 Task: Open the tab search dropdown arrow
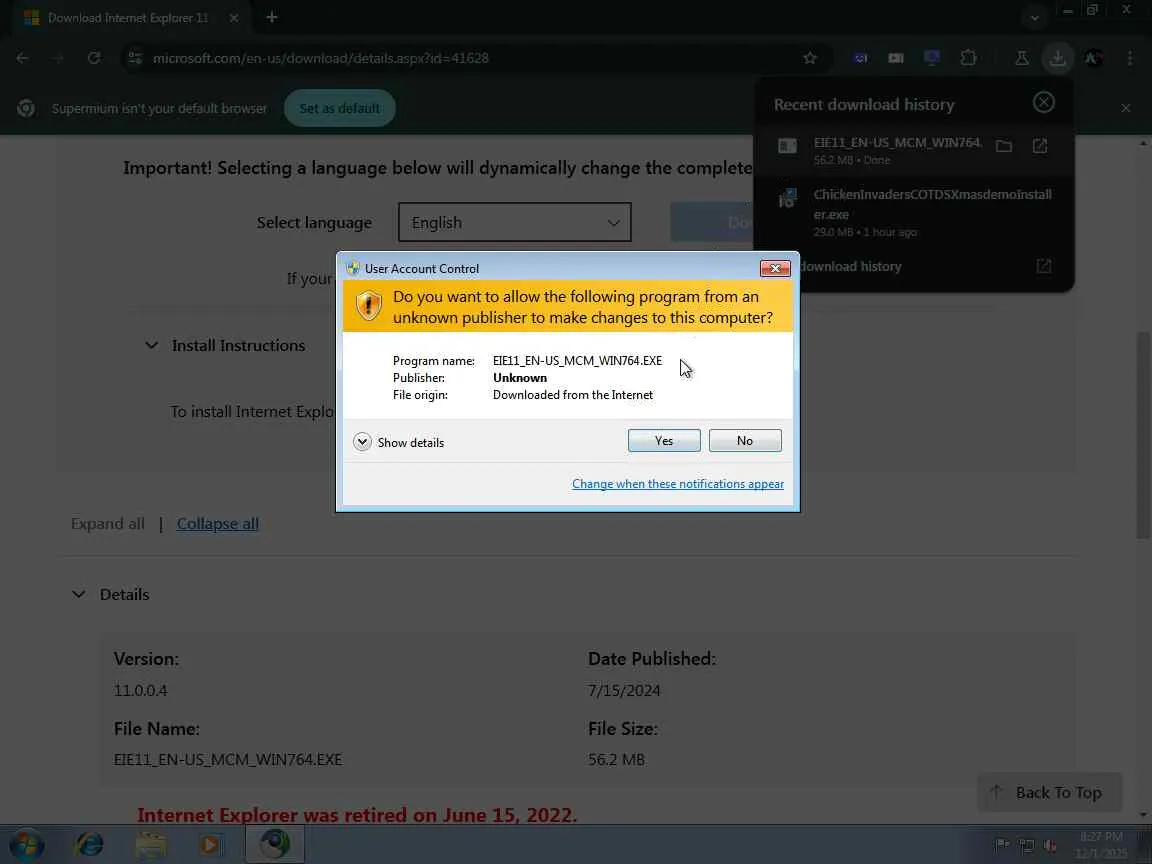(x=1034, y=18)
